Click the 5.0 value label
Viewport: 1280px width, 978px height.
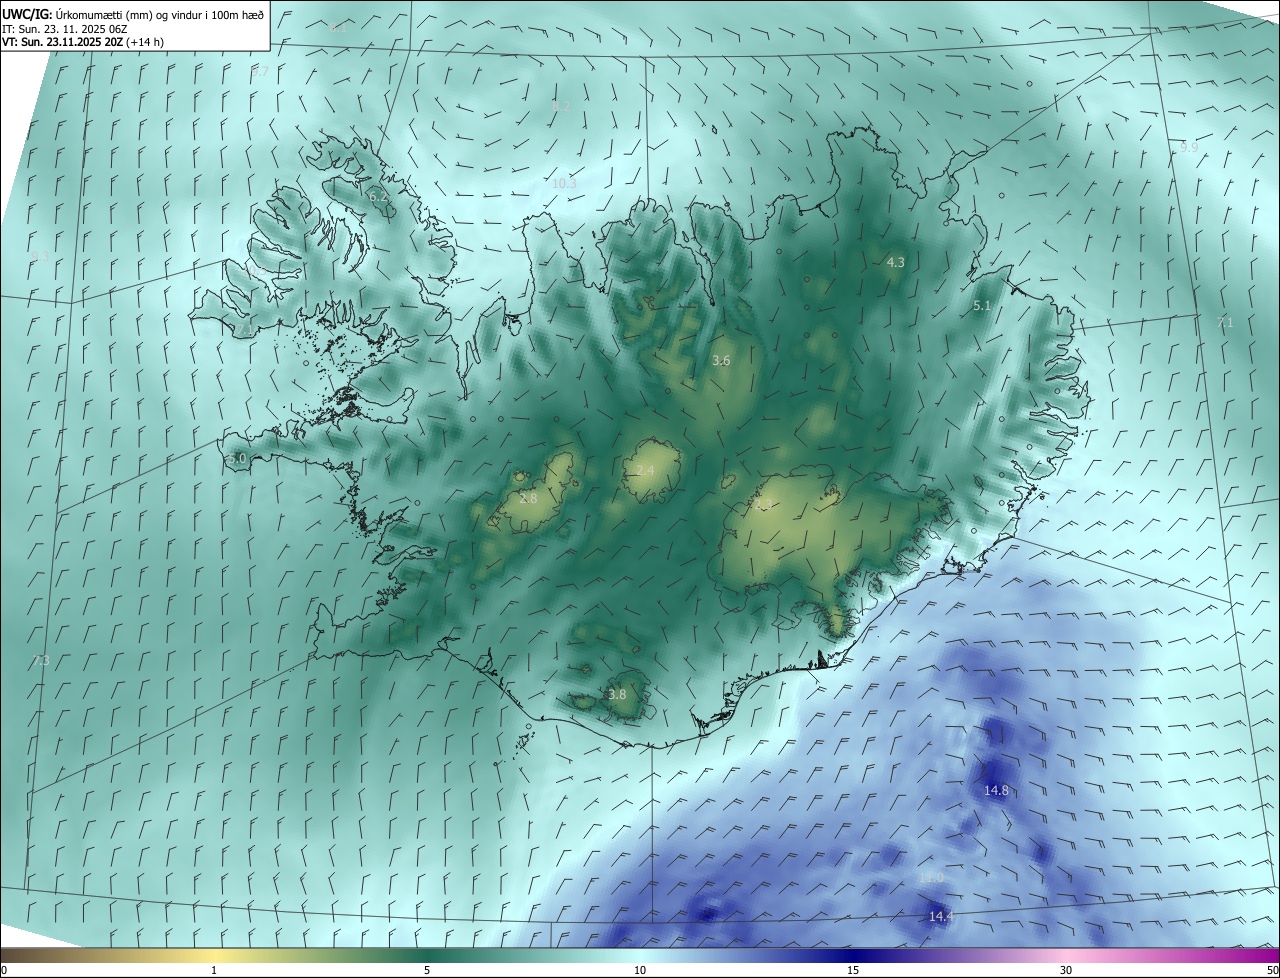(x=237, y=458)
